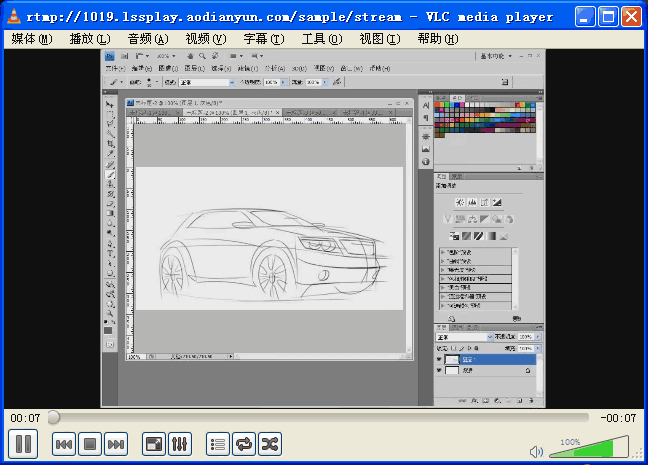Click the layer opacity arrow in layers panel
Screen dimensions: 648x465
[x=538, y=337]
